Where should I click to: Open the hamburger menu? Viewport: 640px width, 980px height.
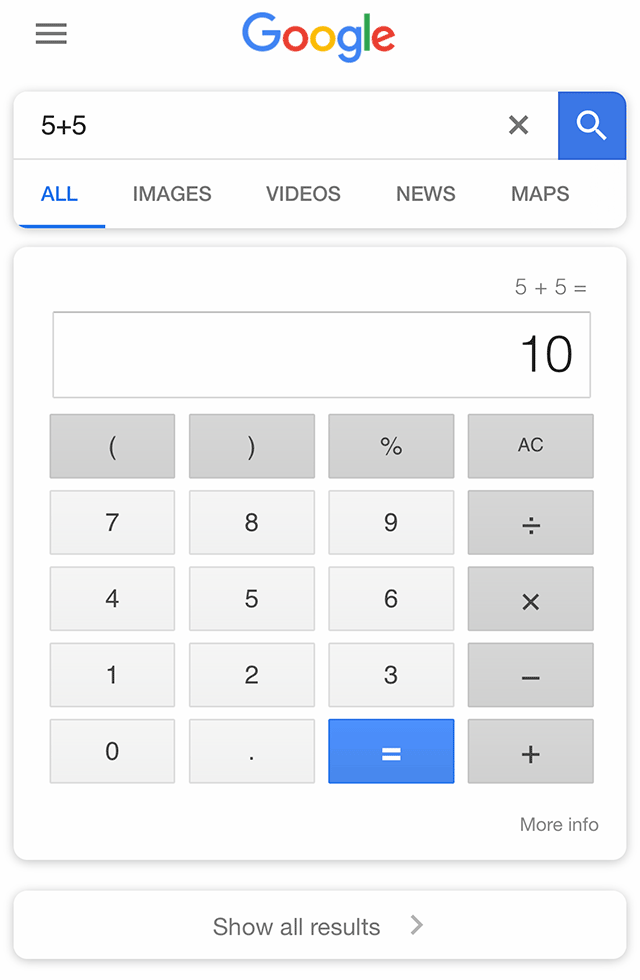(x=51, y=34)
